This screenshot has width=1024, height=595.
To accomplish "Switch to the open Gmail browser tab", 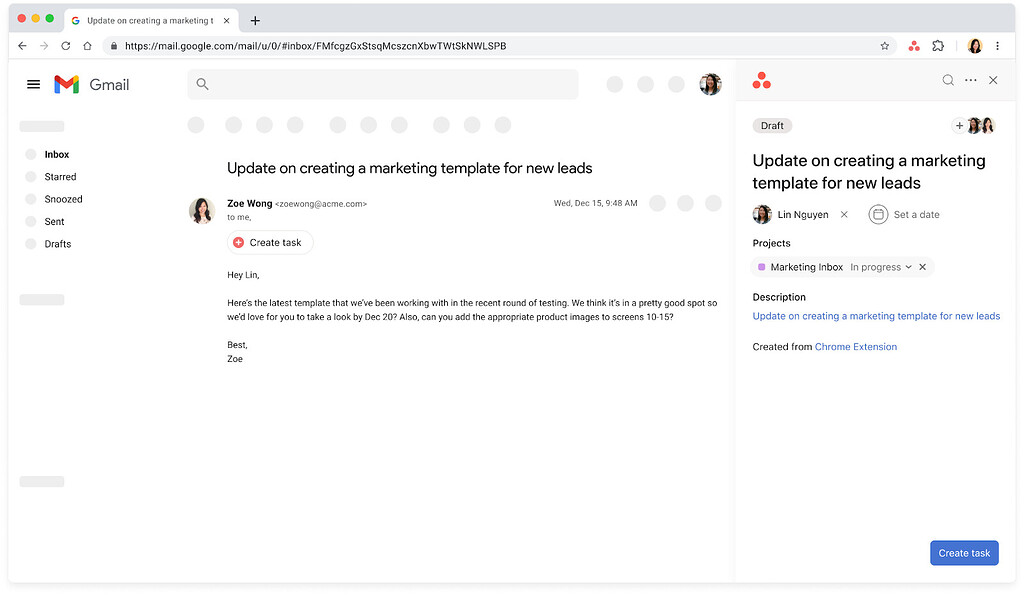I will point(150,20).
